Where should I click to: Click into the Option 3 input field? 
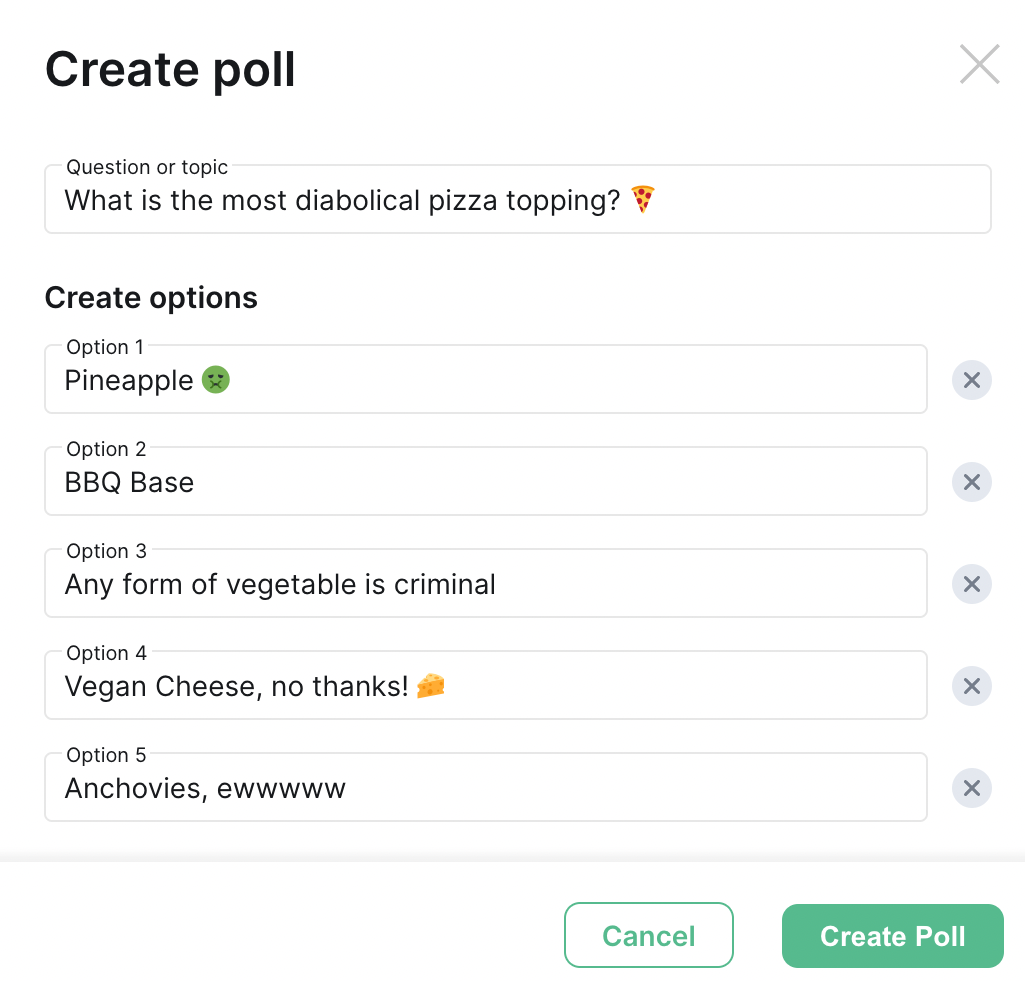tap(486, 583)
